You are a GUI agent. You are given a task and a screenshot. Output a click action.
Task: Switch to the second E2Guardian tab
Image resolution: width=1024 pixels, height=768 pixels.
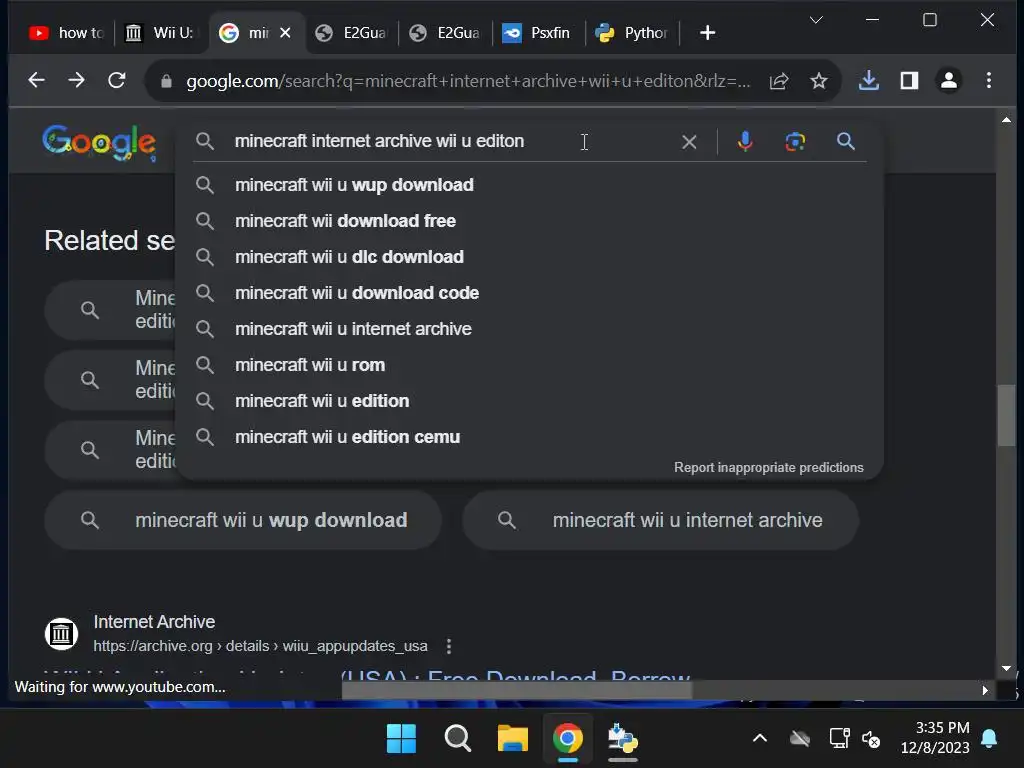click(445, 33)
